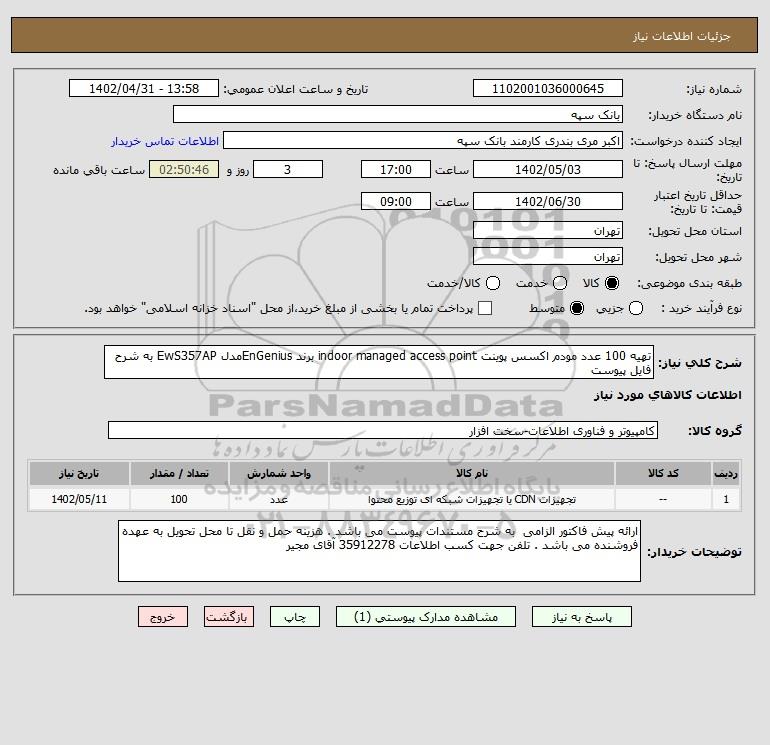Click the ردیف column header

click(x=726, y=473)
